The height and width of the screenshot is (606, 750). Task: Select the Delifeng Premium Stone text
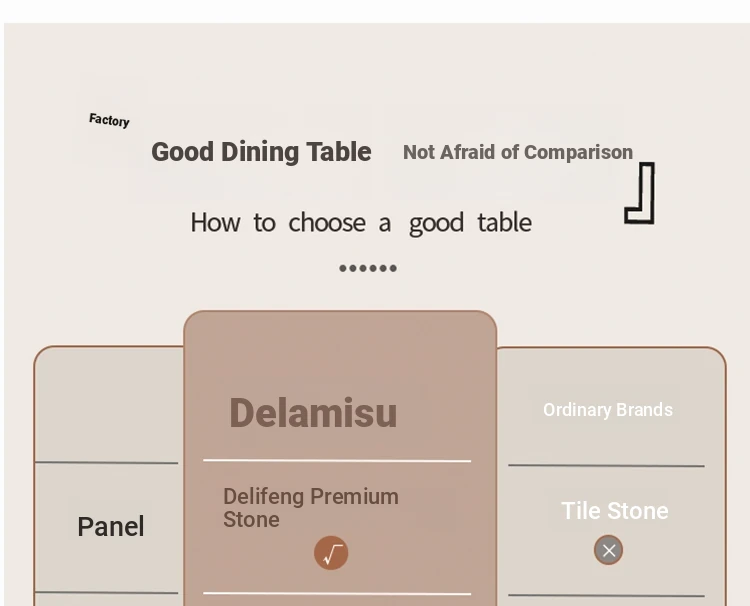tap(310, 508)
